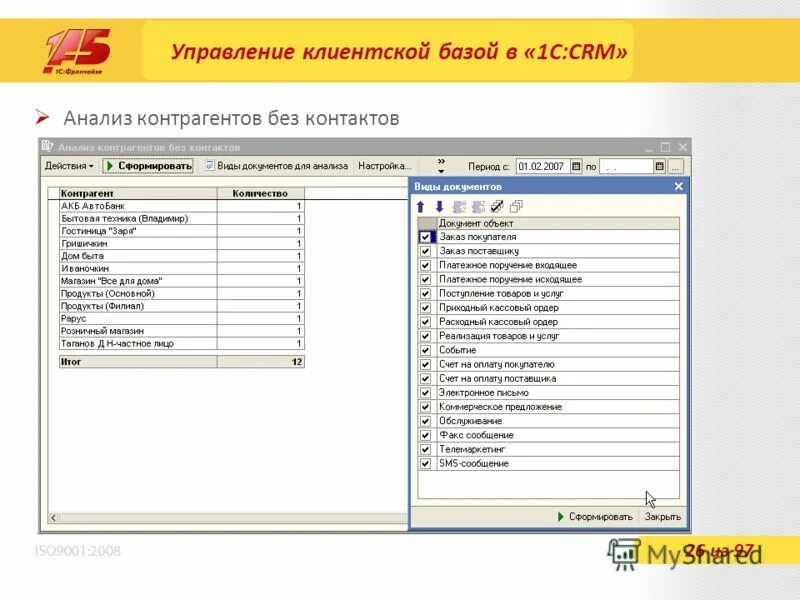This screenshot has width=800, height=600.
Task: Select Розничный магазин row
Action: [182, 331]
